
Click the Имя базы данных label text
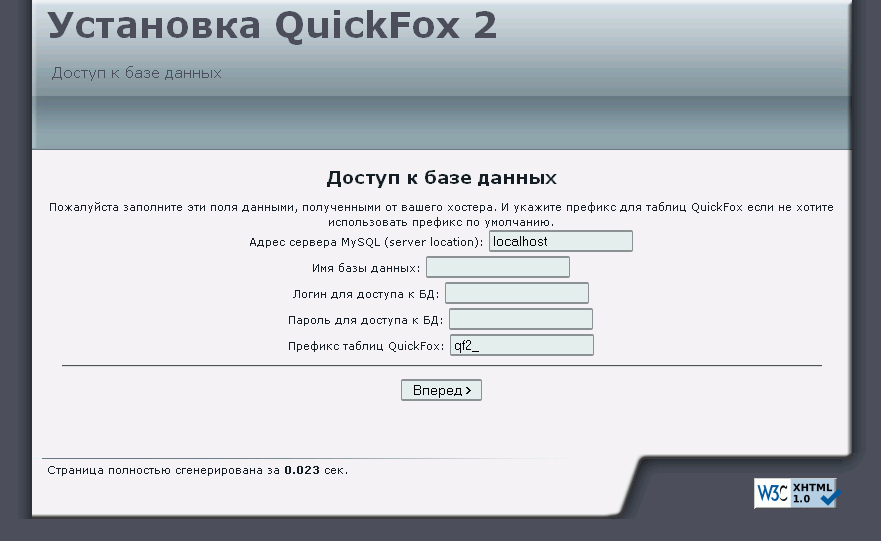click(x=366, y=268)
